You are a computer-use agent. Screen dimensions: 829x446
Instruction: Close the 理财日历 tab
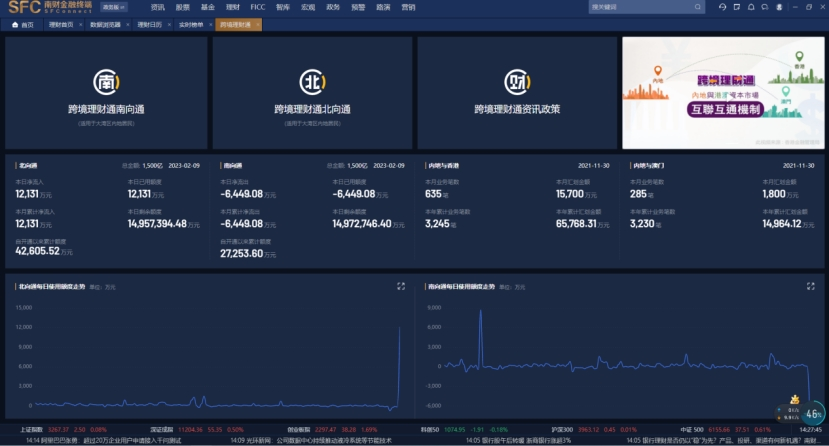[169, 25]
